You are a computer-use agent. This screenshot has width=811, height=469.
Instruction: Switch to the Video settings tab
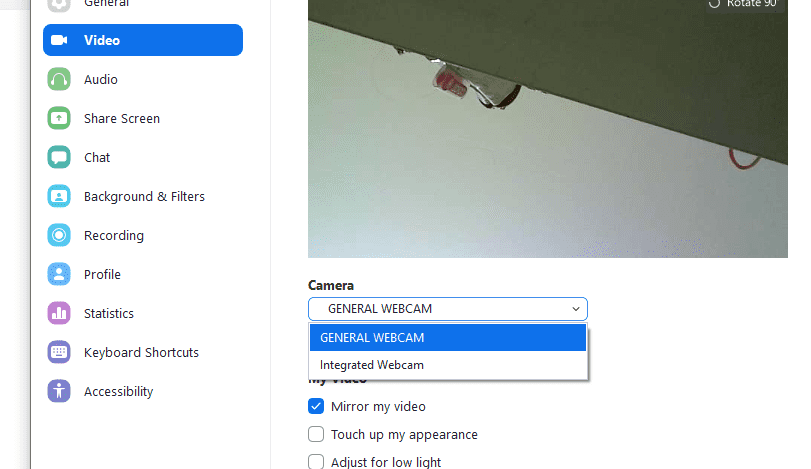[143, 40]
